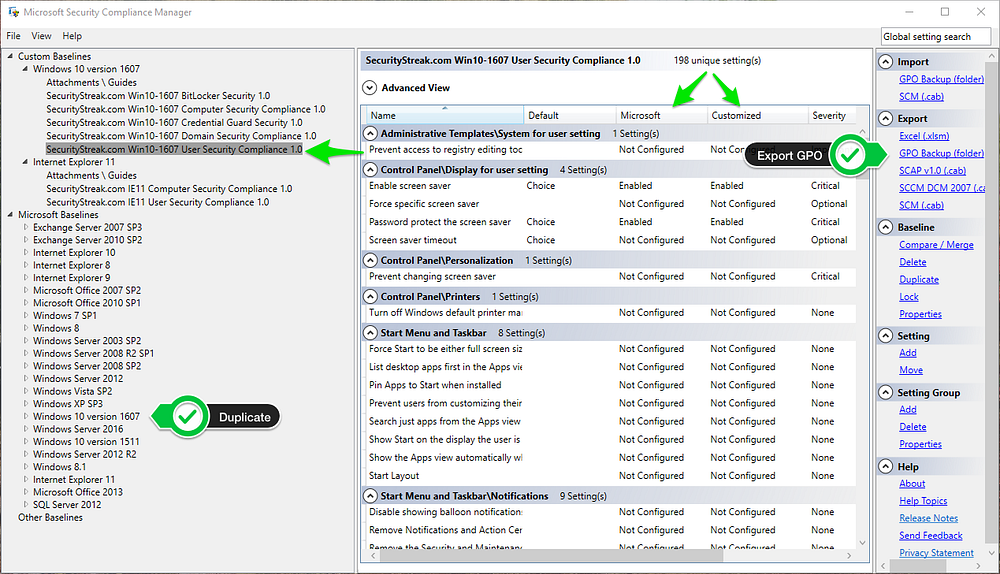Open the File menu
Image resolution: width=1000 pixels, height=574 pixels.
[13, 36]
